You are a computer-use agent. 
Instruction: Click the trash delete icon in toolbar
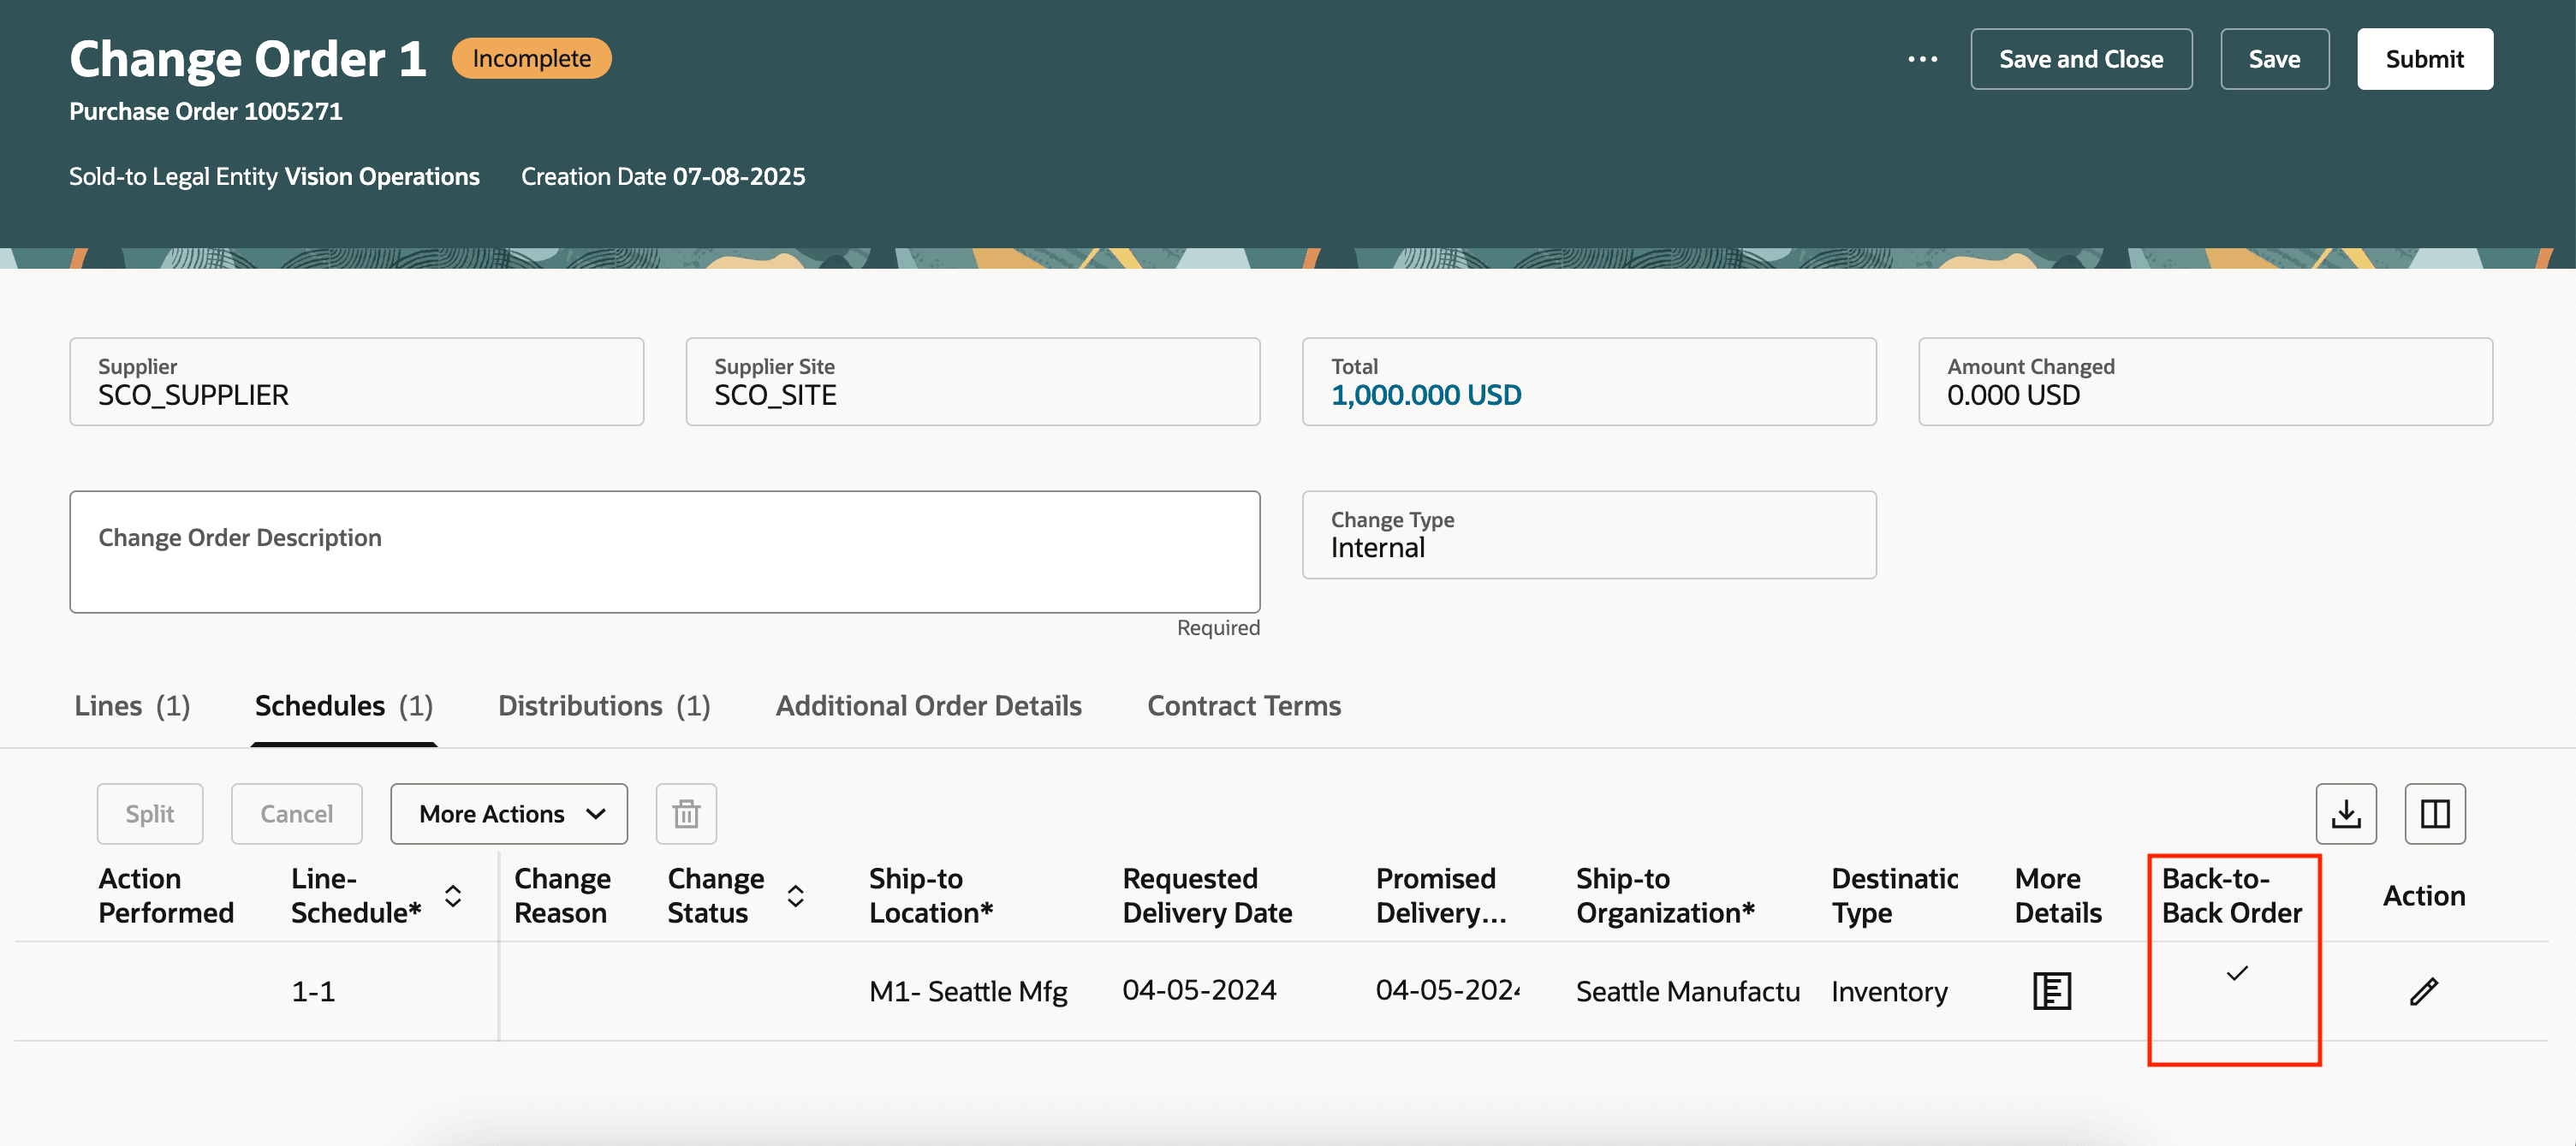[686, 814]
